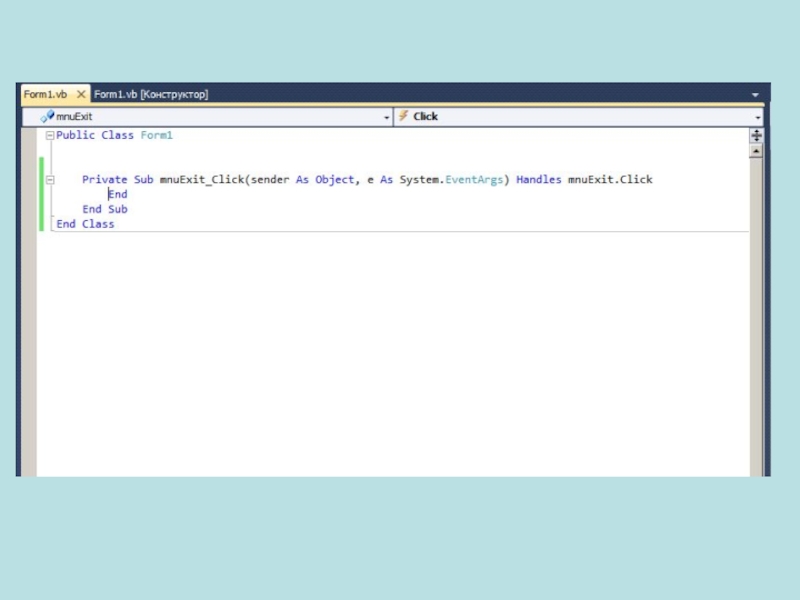The width and height of the screenshot is (800, 600).
Task: Expand the mnuExit class name dropdown
Action: [387, 117]
